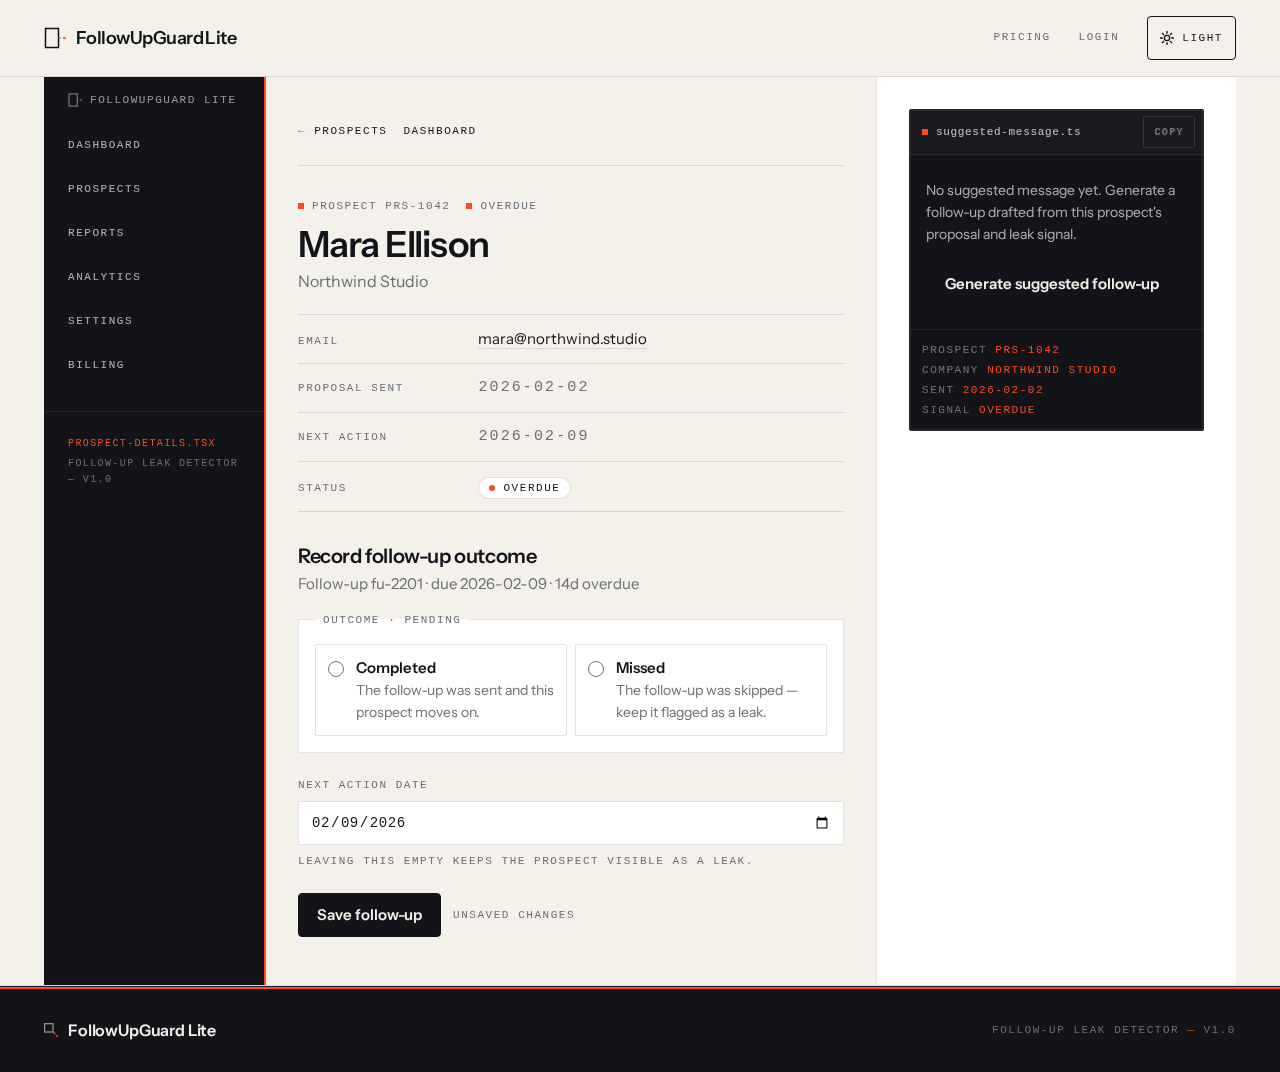Open Dashboard in the sidebar
Screen dimensions: 1280x1072
point(105,145)
